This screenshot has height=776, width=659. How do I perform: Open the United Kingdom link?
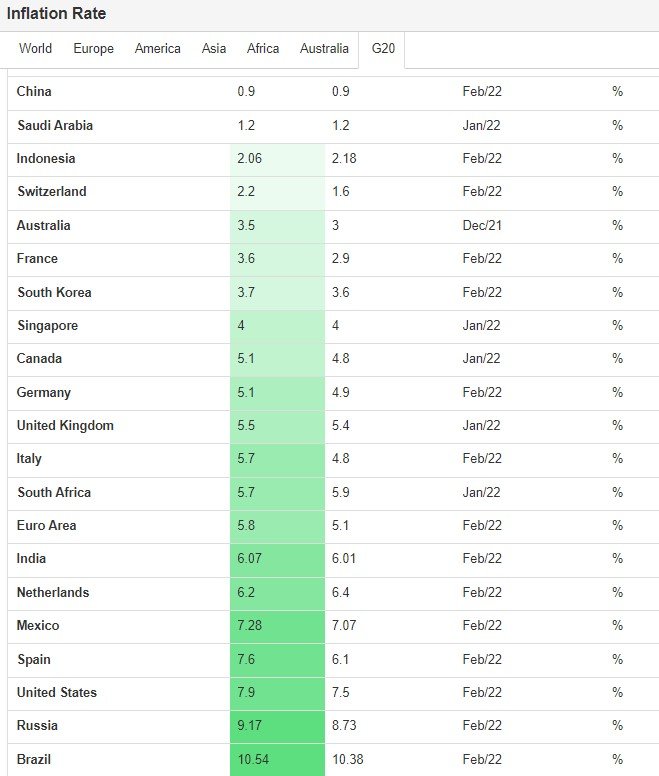click(65, 426)
